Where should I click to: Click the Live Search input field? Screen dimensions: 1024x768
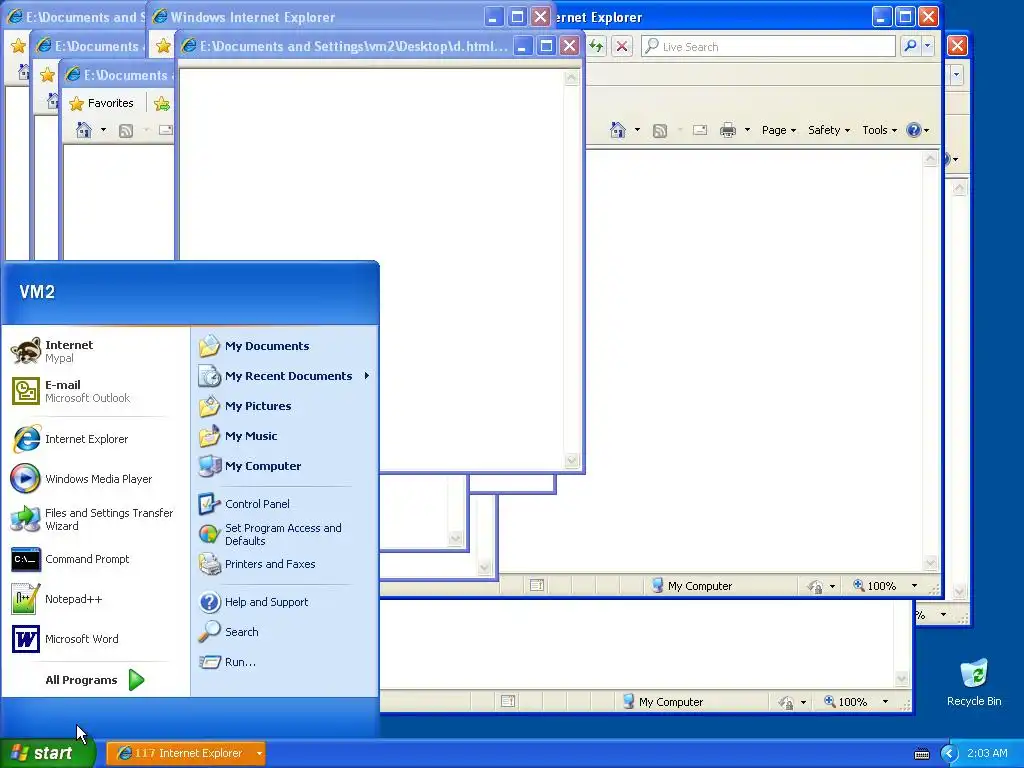[x=768, y=46]
